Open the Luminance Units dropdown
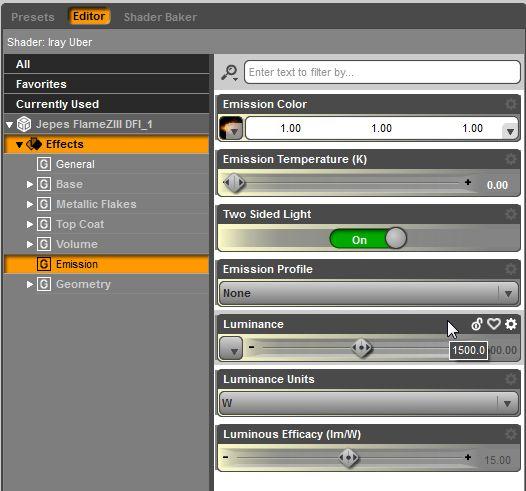 (x=369, y=403)
